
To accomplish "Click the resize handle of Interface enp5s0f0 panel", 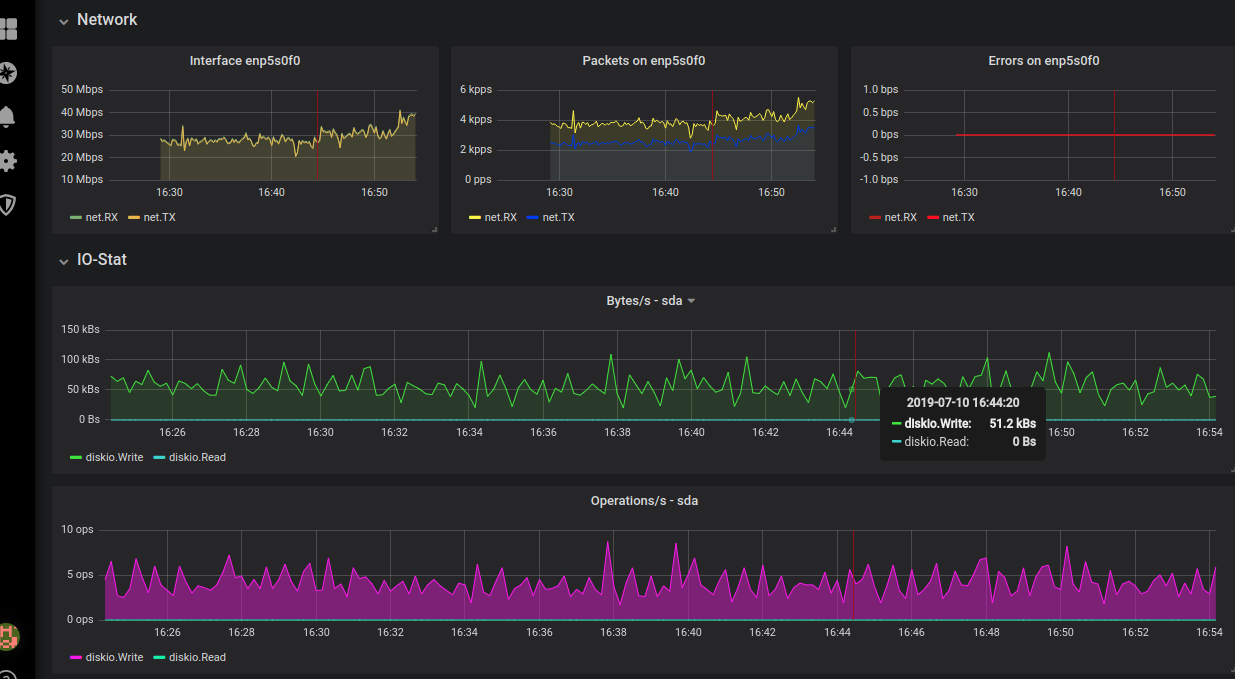I will pos(434,230).
